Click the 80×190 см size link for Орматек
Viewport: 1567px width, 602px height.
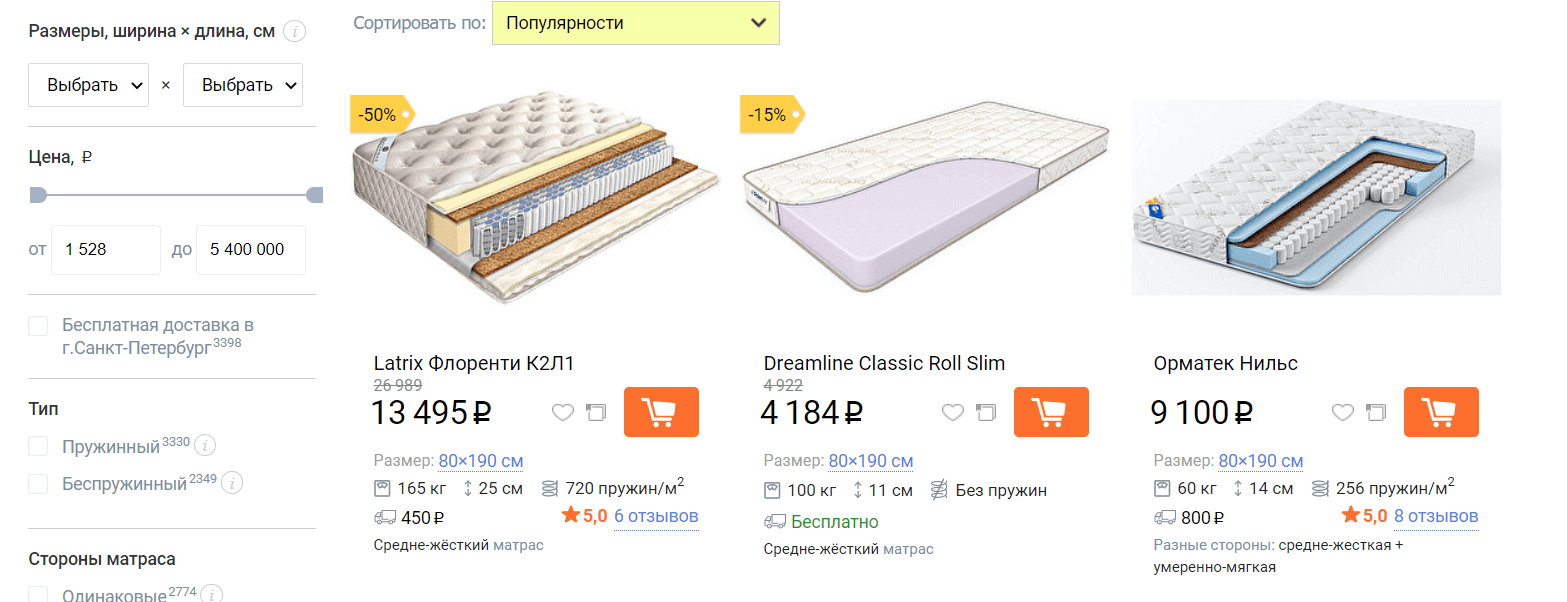[1260, 460]
